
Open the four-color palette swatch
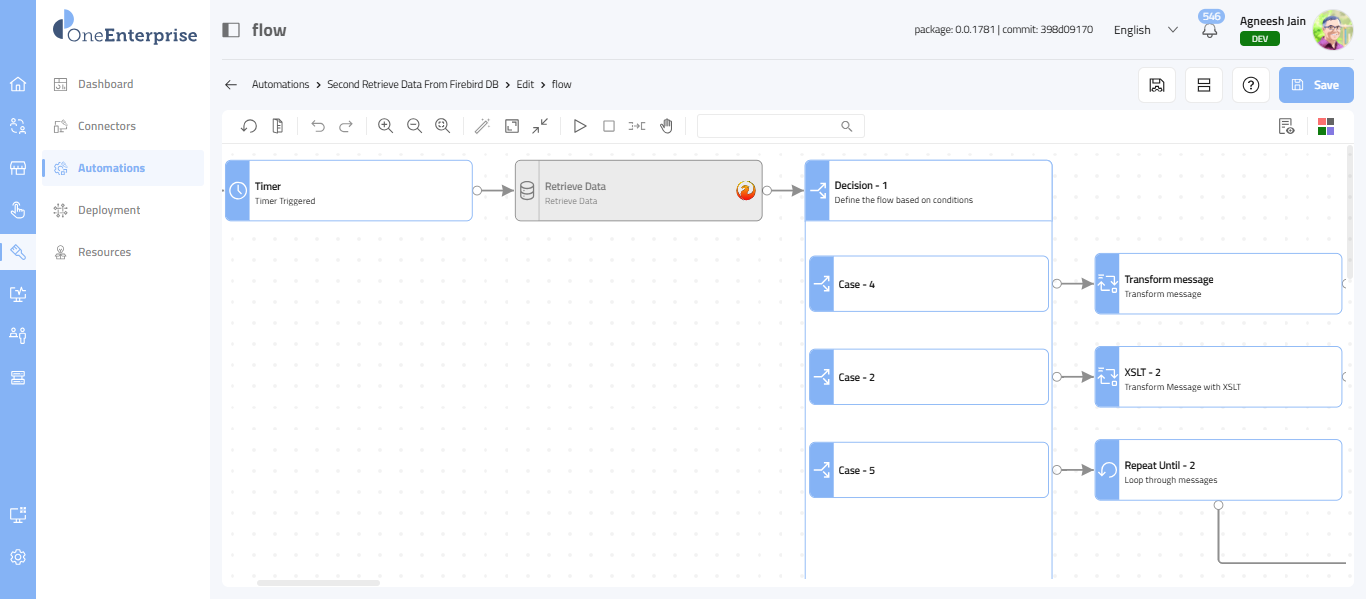pos(1325,126)
